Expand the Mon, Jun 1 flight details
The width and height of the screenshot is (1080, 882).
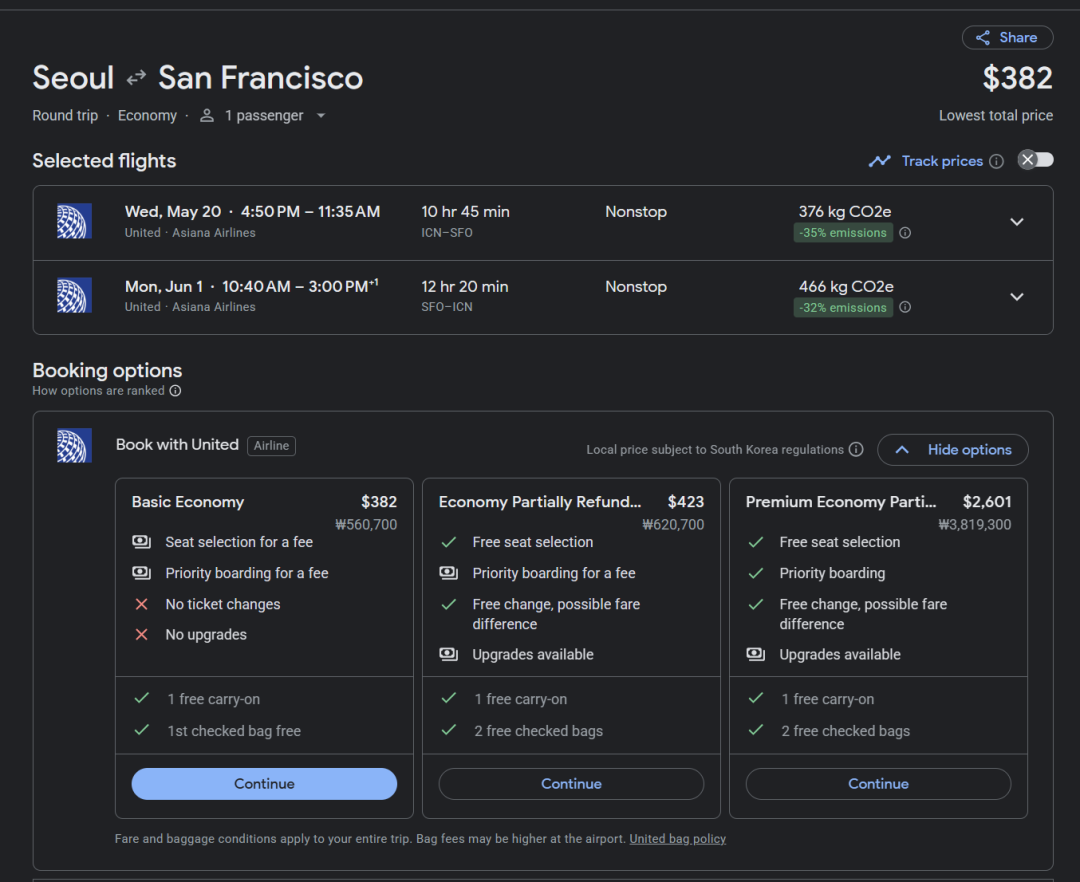[1016, 297]
